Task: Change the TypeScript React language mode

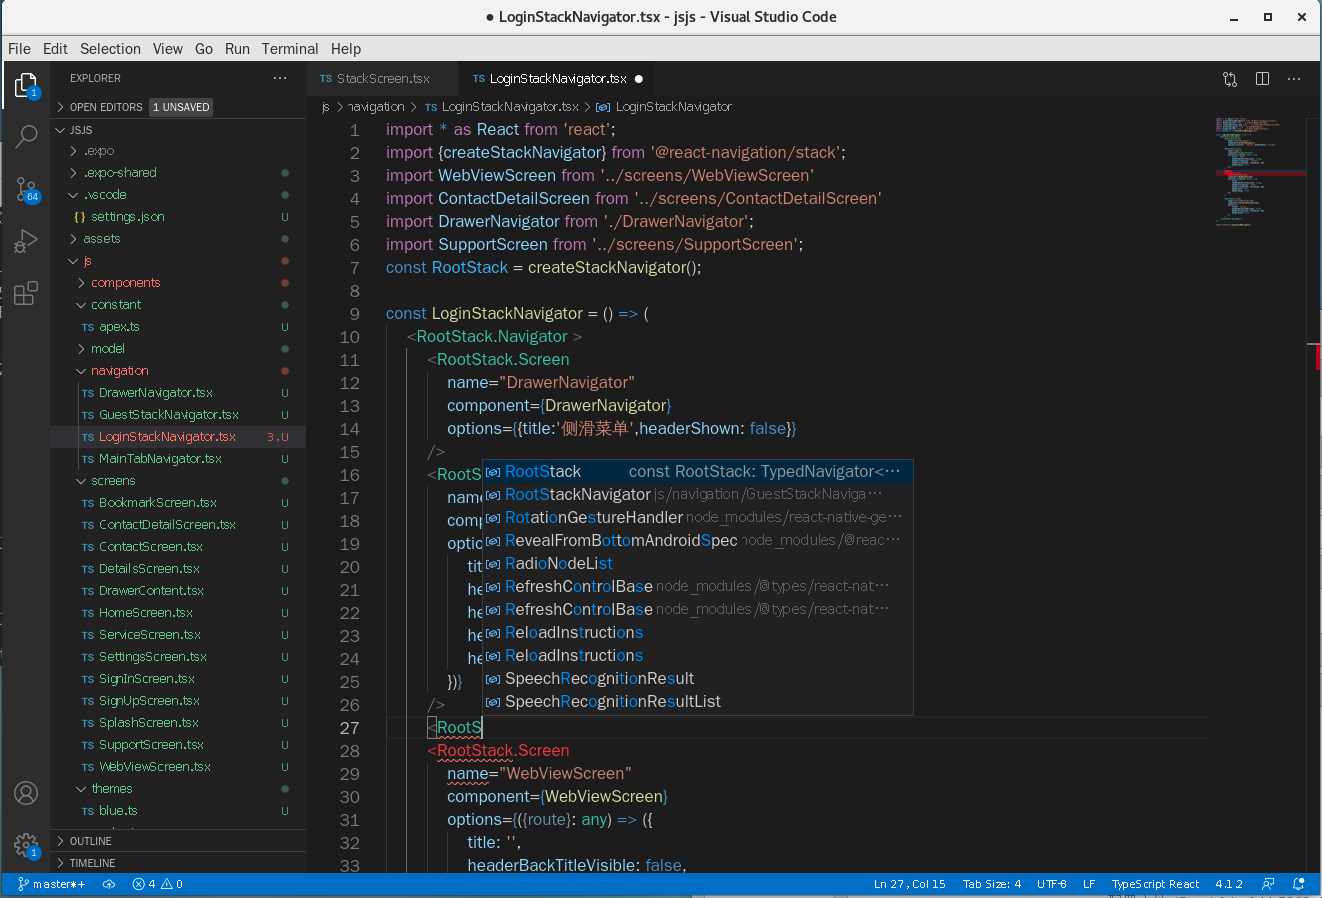Action: (1155, 884)
